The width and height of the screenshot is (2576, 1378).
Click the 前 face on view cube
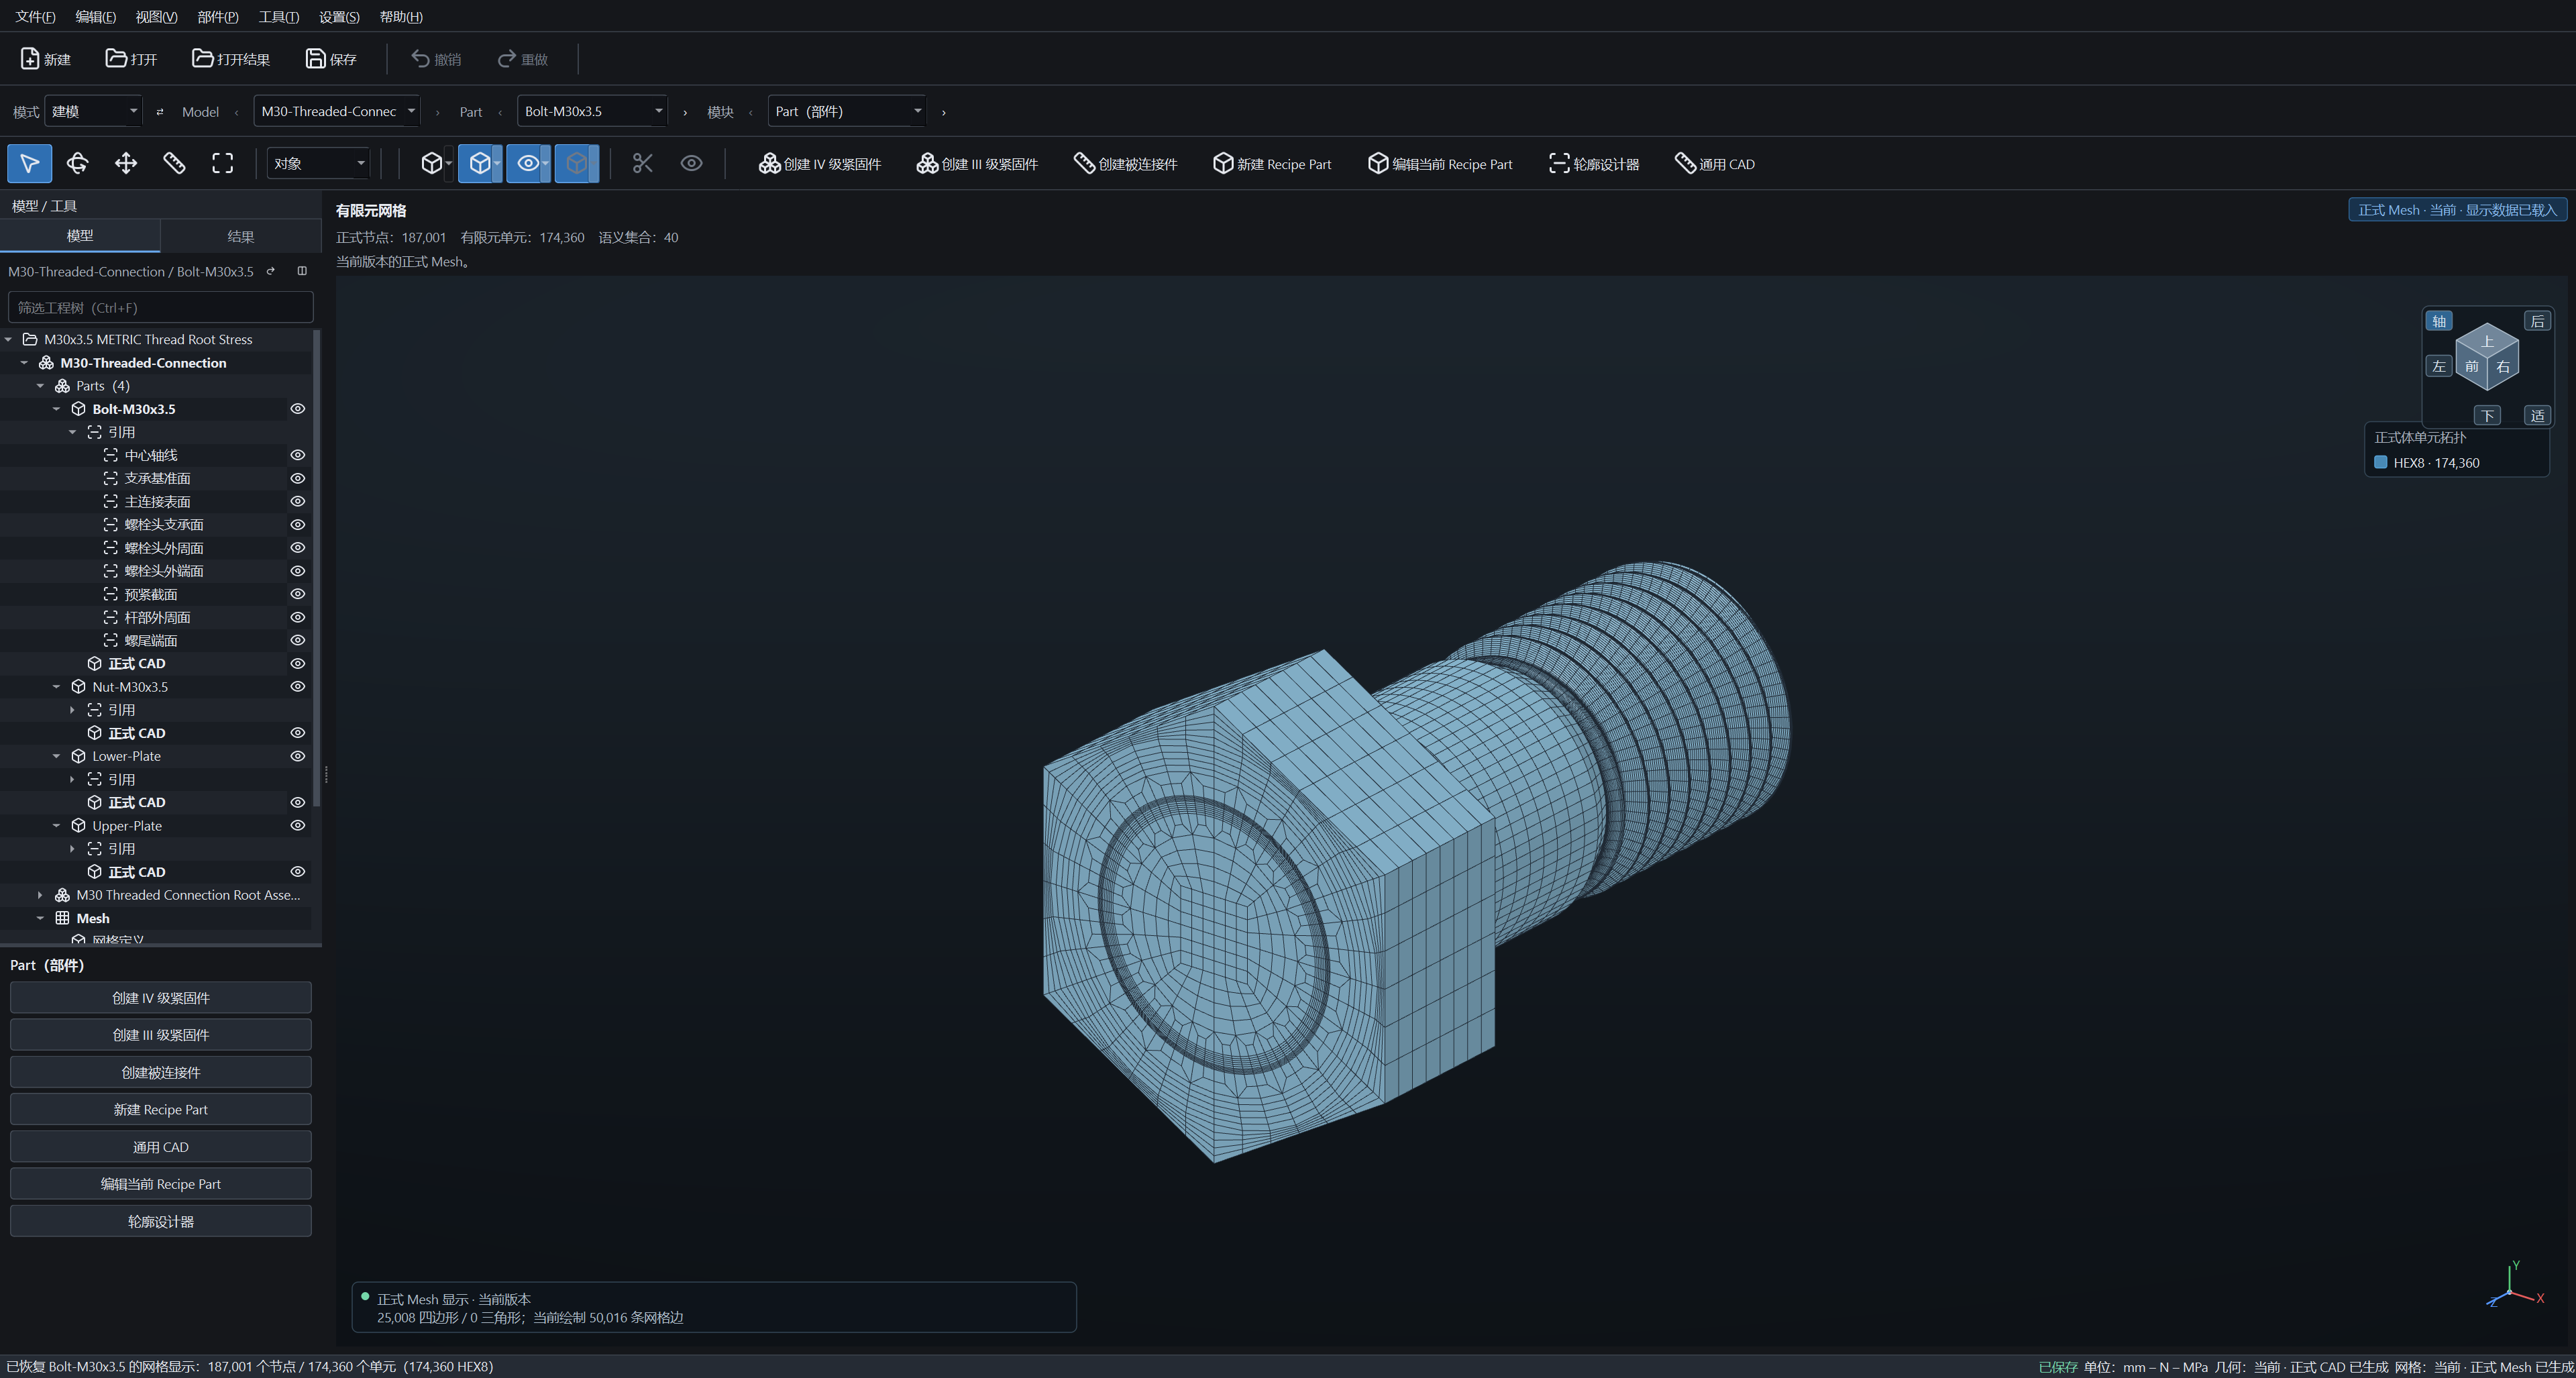(x=2471, y=366)
